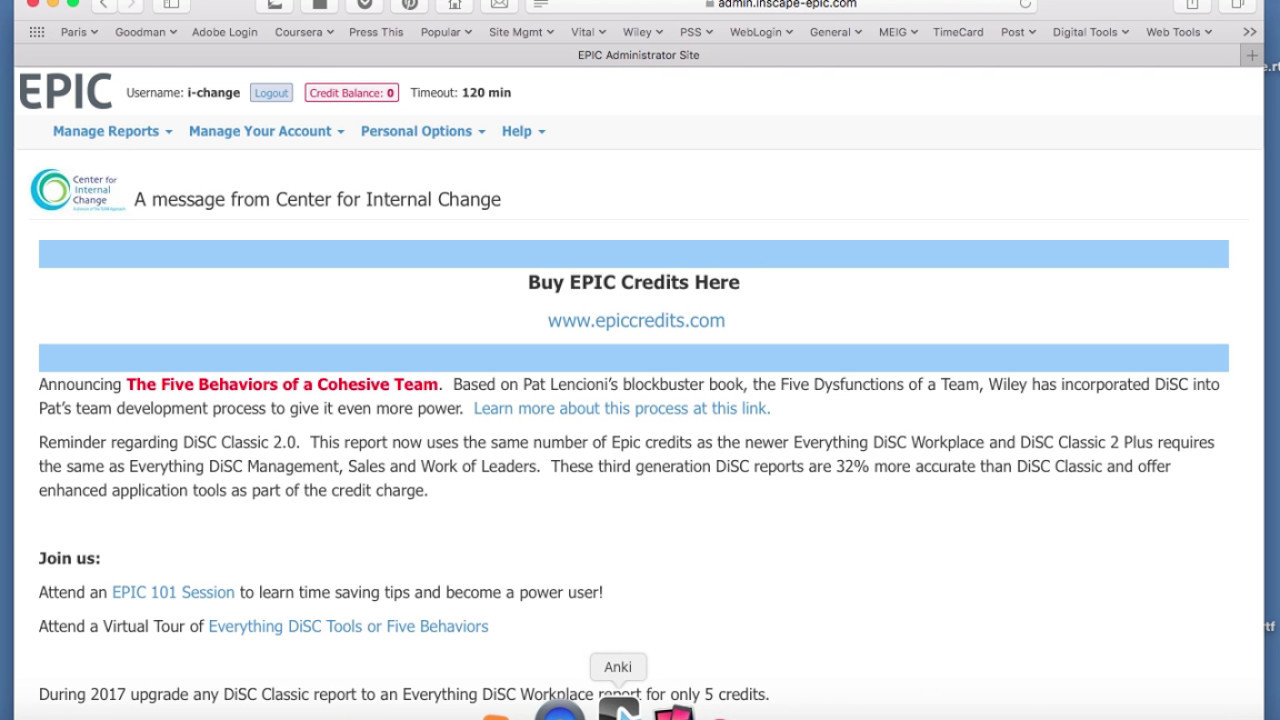Expand the WebLogin bookmarks folder
1280x720 pixels.
click(x=761, y=32)
